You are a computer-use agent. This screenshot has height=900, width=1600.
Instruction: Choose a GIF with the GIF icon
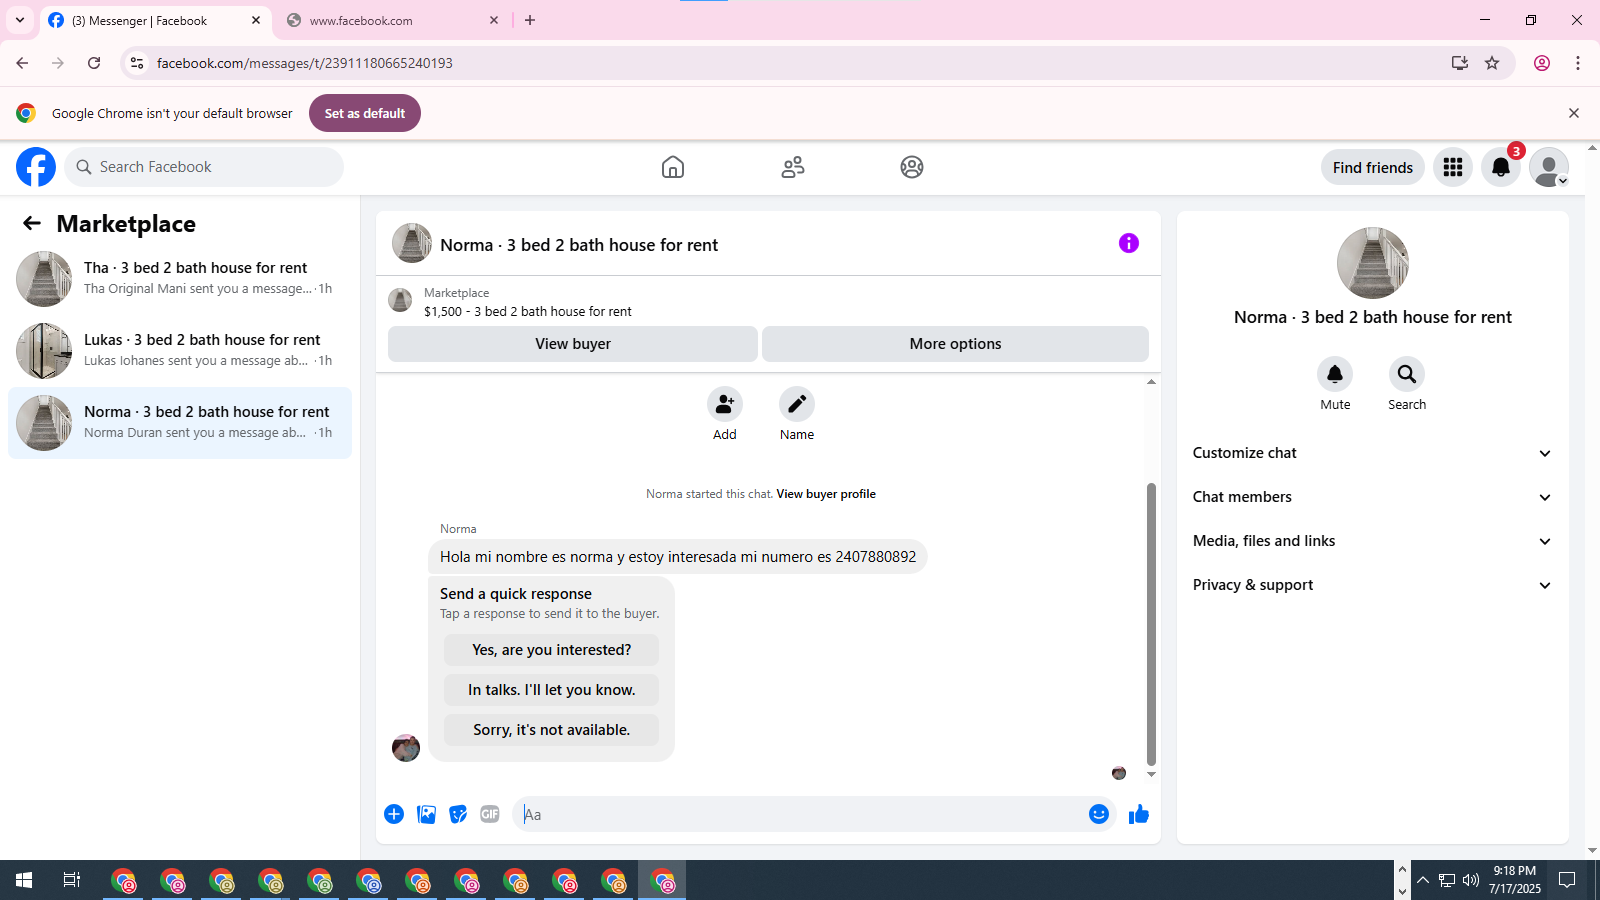[490, 814]
